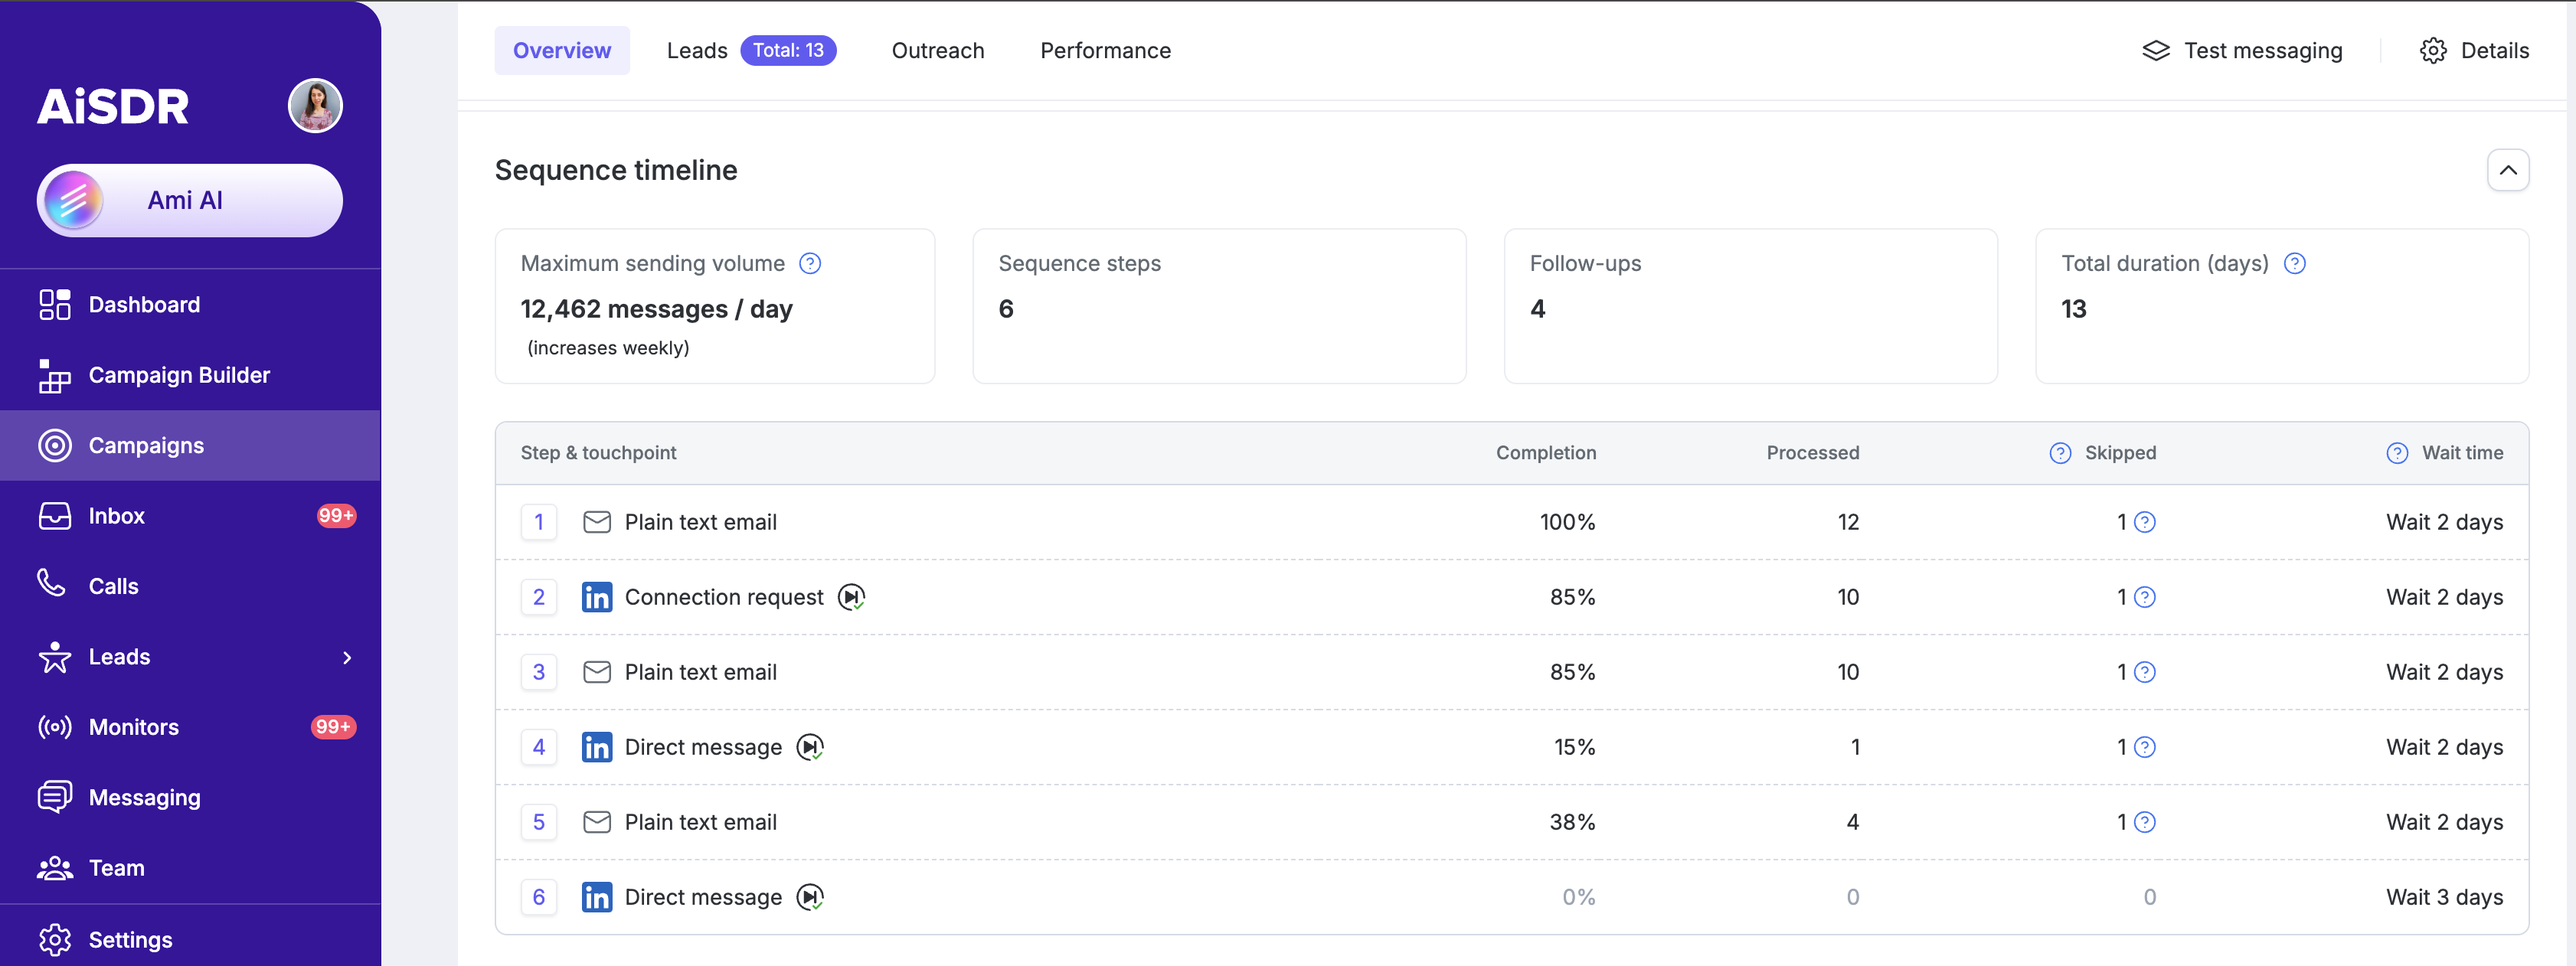The width and height of the screenshot is (2576, 966).
Task: Expand the Leads sidebar submenu chevron
Action: [x=347, y=657]
